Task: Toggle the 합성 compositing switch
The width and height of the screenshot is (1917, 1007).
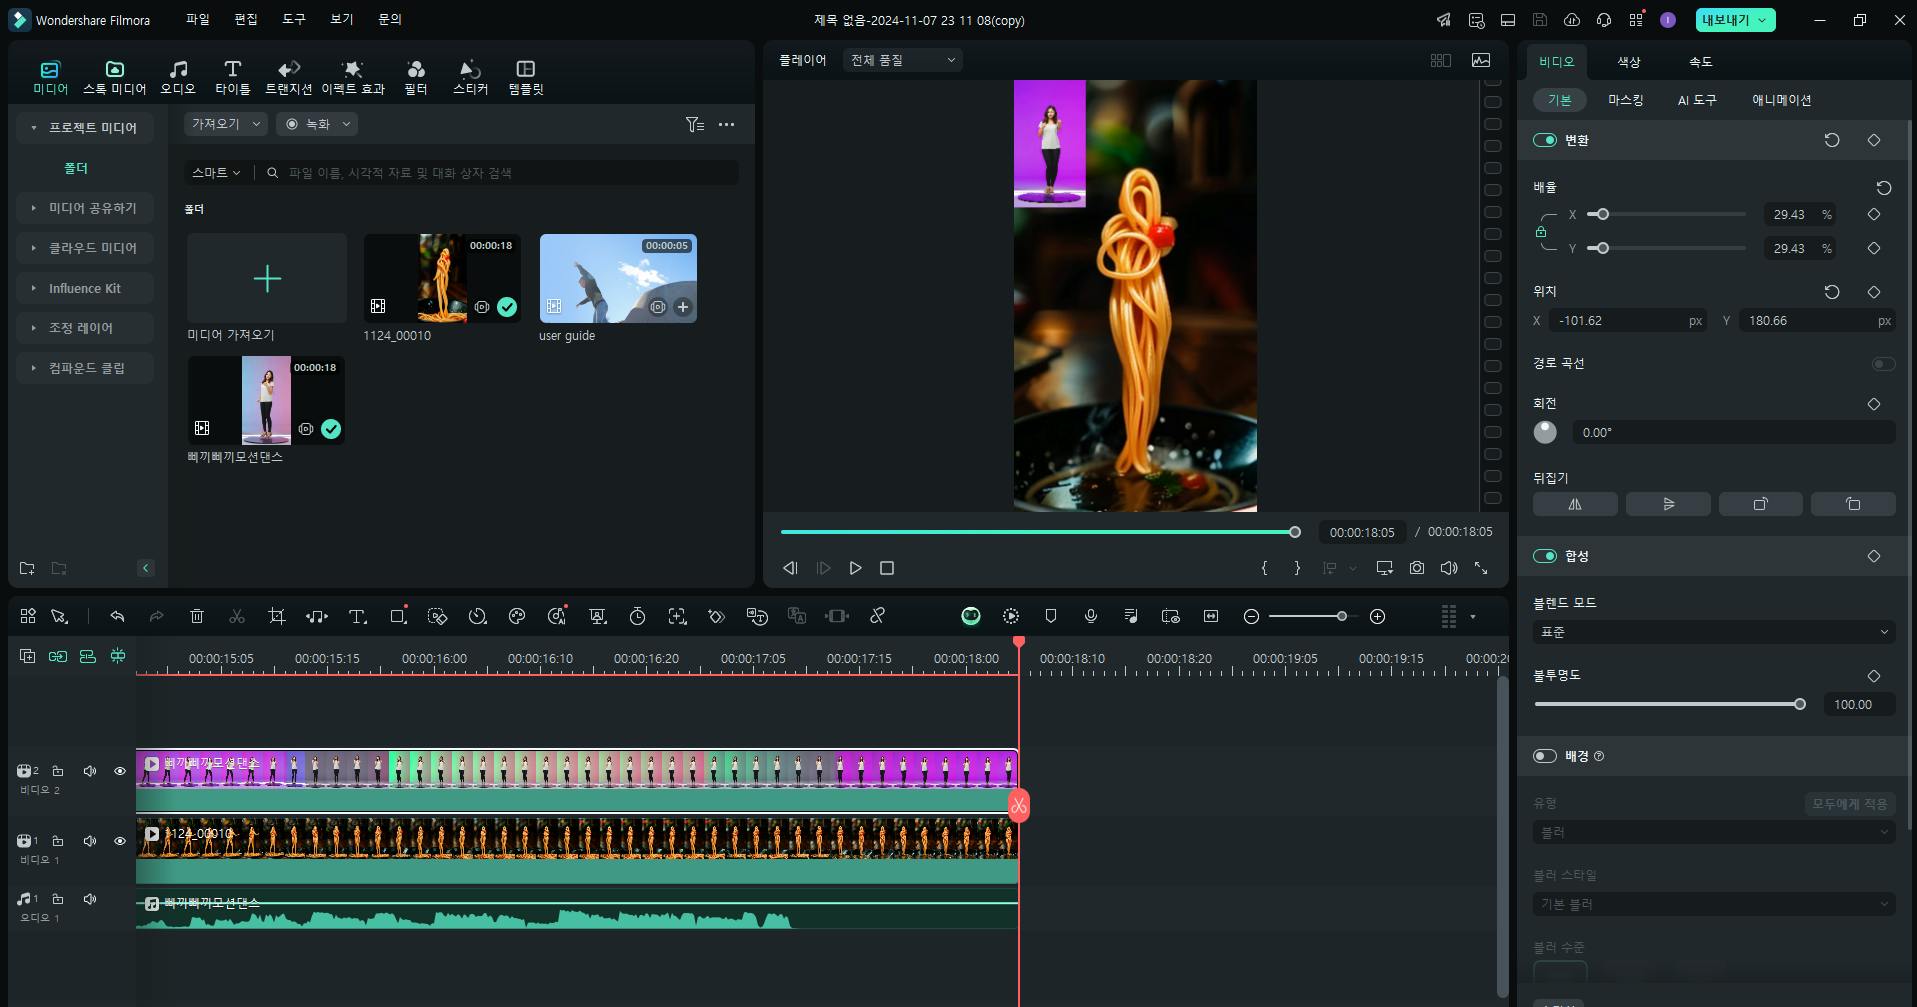Action: click(x=1545, y=556)
